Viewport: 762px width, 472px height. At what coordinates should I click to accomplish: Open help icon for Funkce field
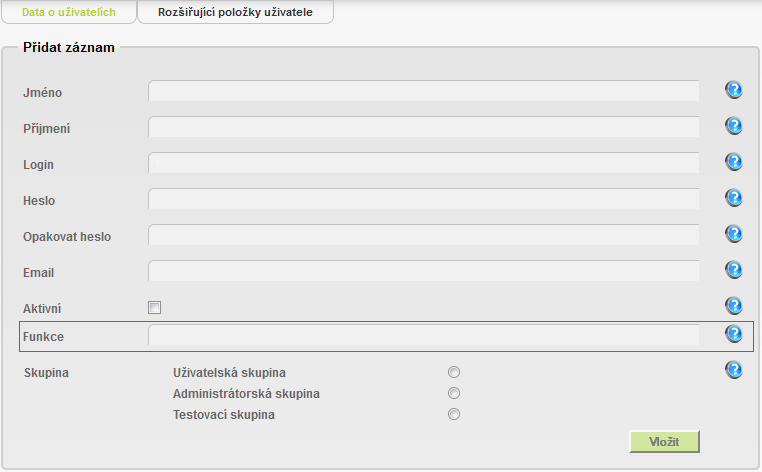[x=734, y=334]
